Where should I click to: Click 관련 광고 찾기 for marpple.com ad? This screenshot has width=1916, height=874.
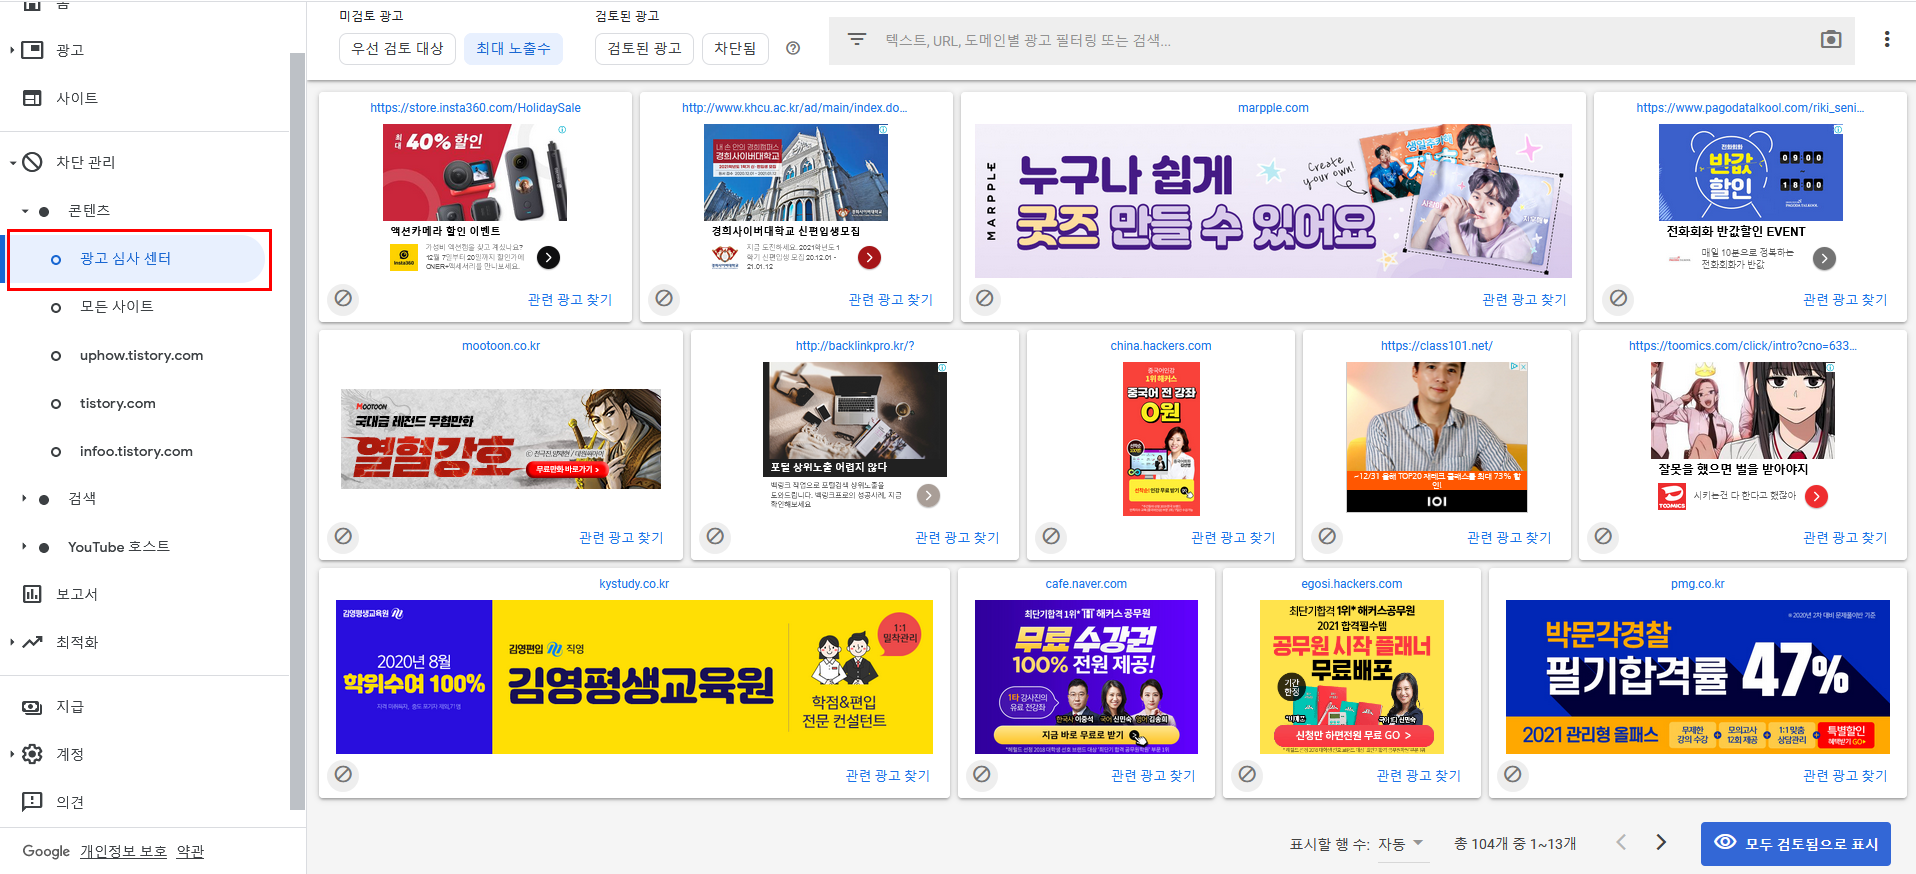pos(1524,299)
